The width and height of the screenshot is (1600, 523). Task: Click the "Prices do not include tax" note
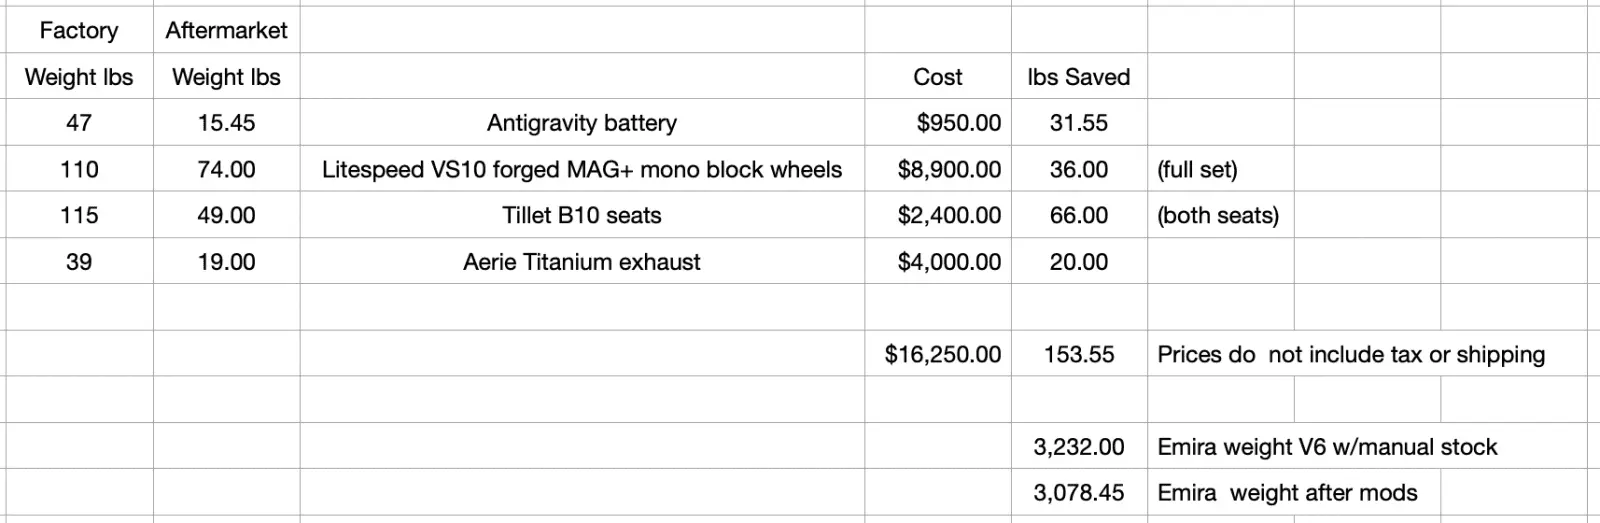pyautogui.click(x=1350, y=354)
